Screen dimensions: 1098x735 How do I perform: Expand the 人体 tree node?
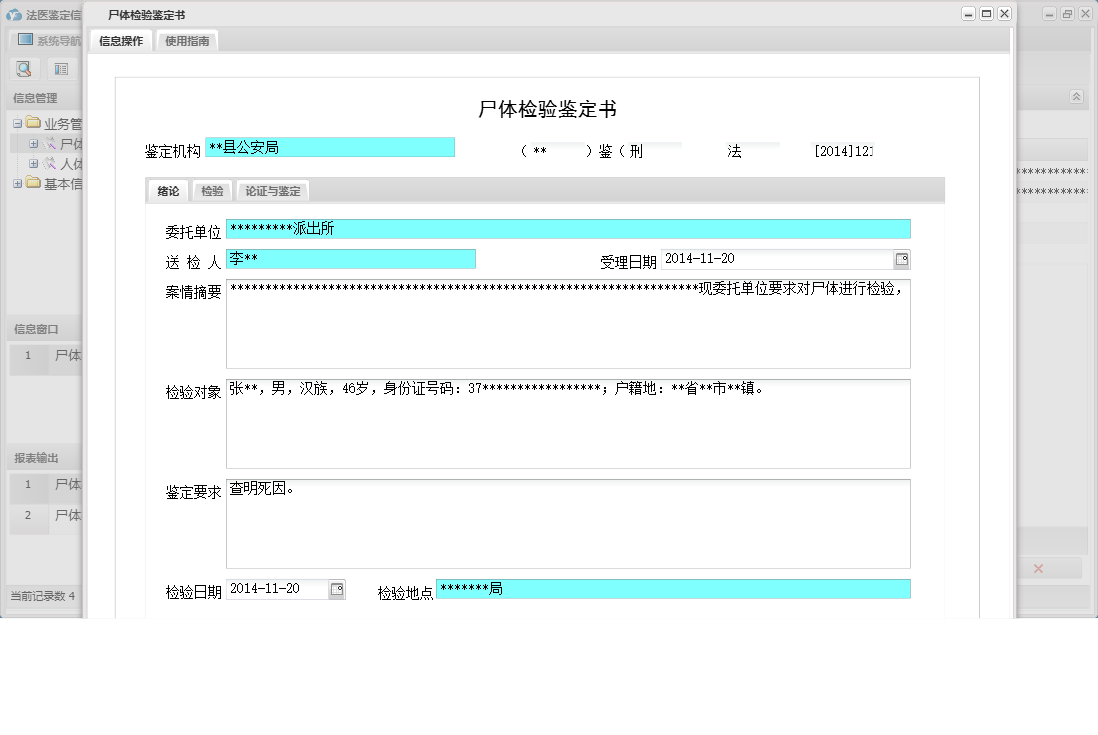point(33,163)
